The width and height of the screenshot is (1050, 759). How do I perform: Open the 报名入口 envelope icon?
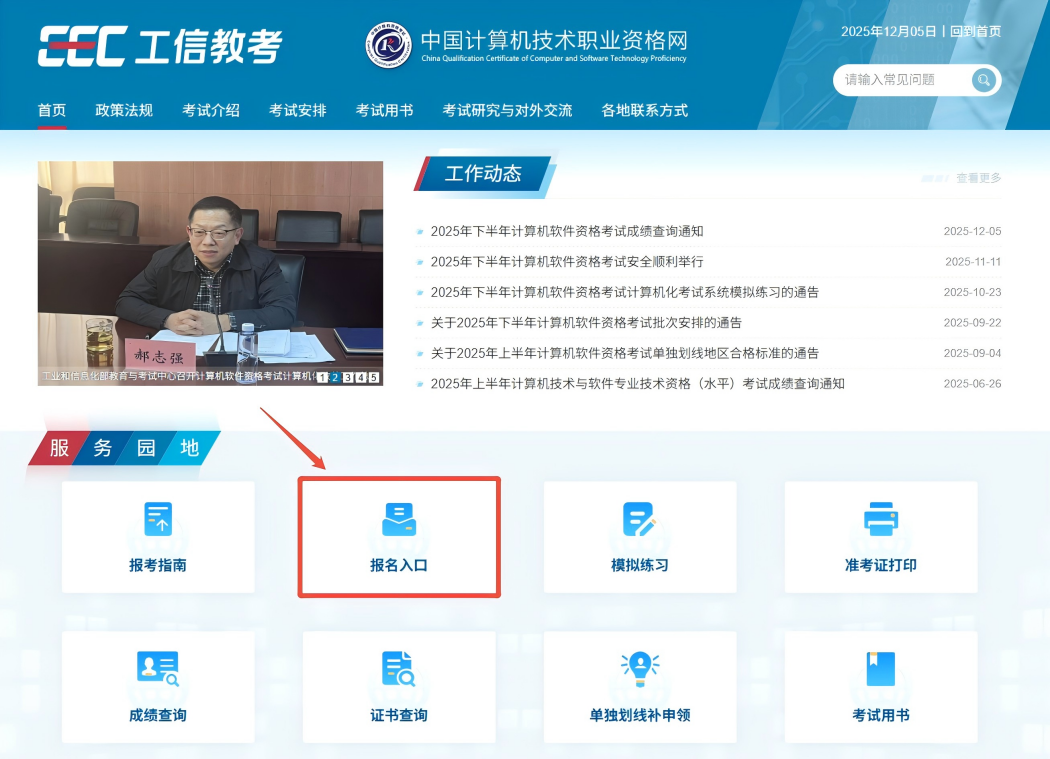[x=399, y=519]
